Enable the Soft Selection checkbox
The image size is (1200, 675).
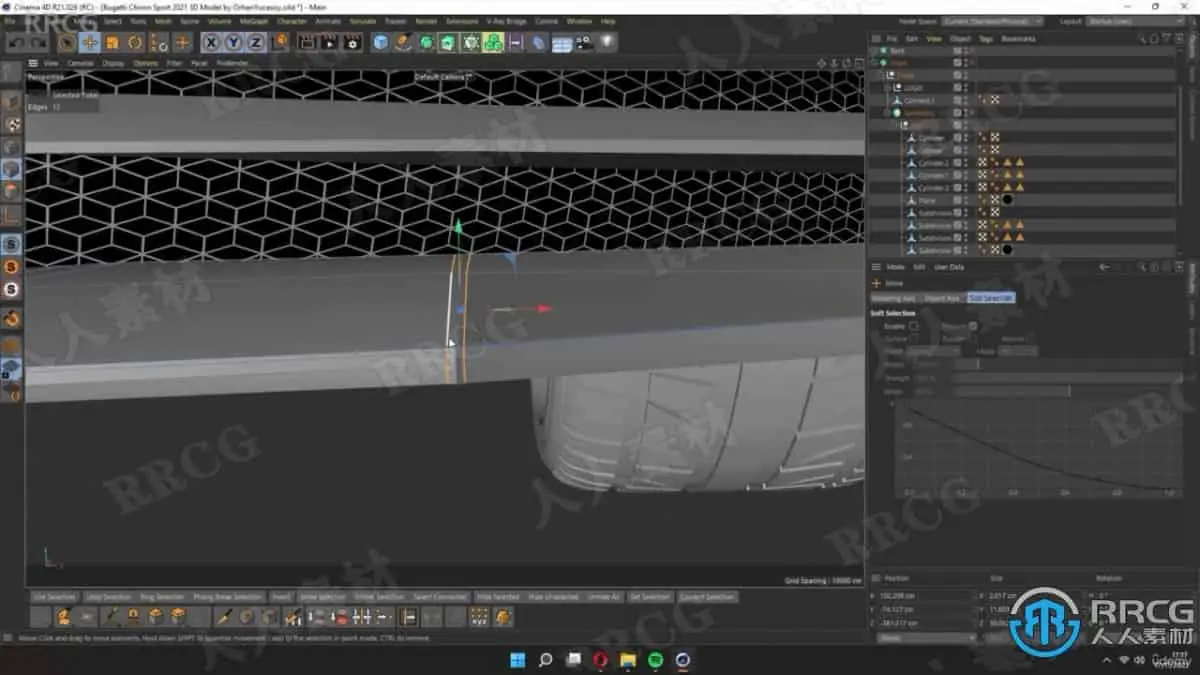tap(914, 326)
